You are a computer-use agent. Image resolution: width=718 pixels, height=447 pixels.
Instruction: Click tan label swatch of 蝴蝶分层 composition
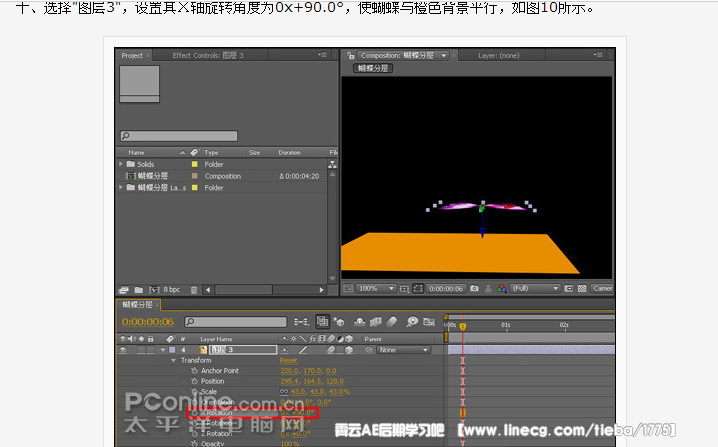195,176
